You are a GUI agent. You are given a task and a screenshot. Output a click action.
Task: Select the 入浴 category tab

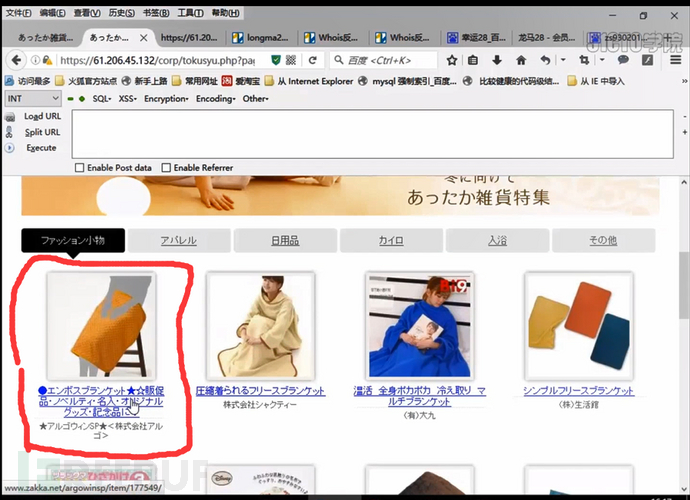pos(497,241)
